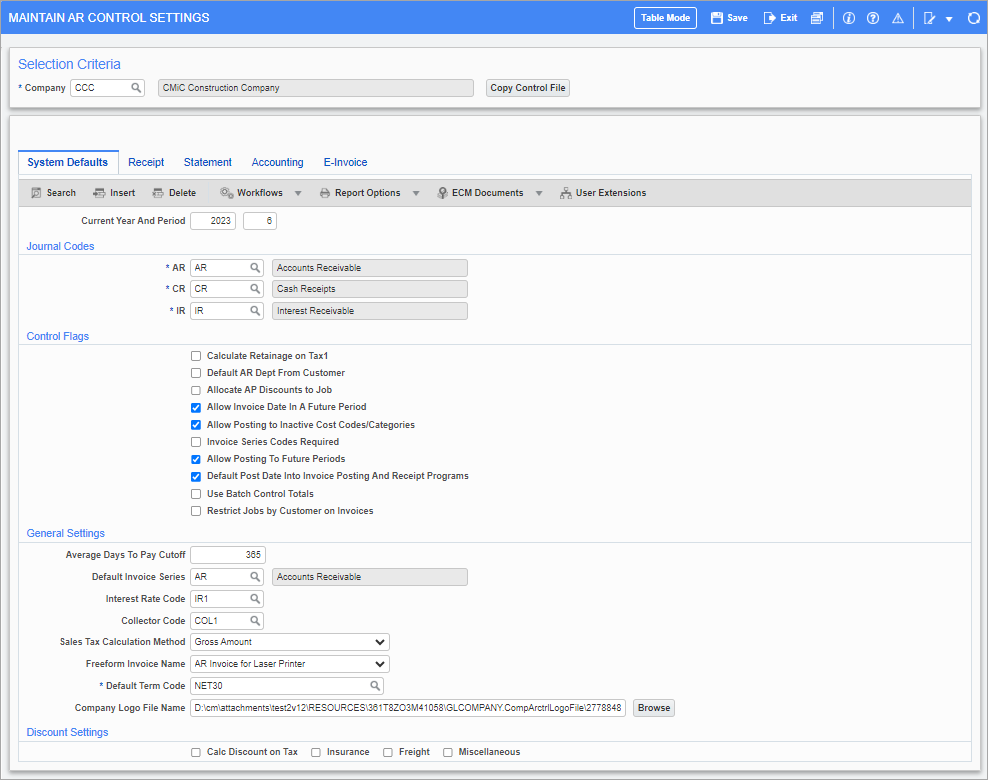Click the Insert icon on the toolbar

point(113,192)
